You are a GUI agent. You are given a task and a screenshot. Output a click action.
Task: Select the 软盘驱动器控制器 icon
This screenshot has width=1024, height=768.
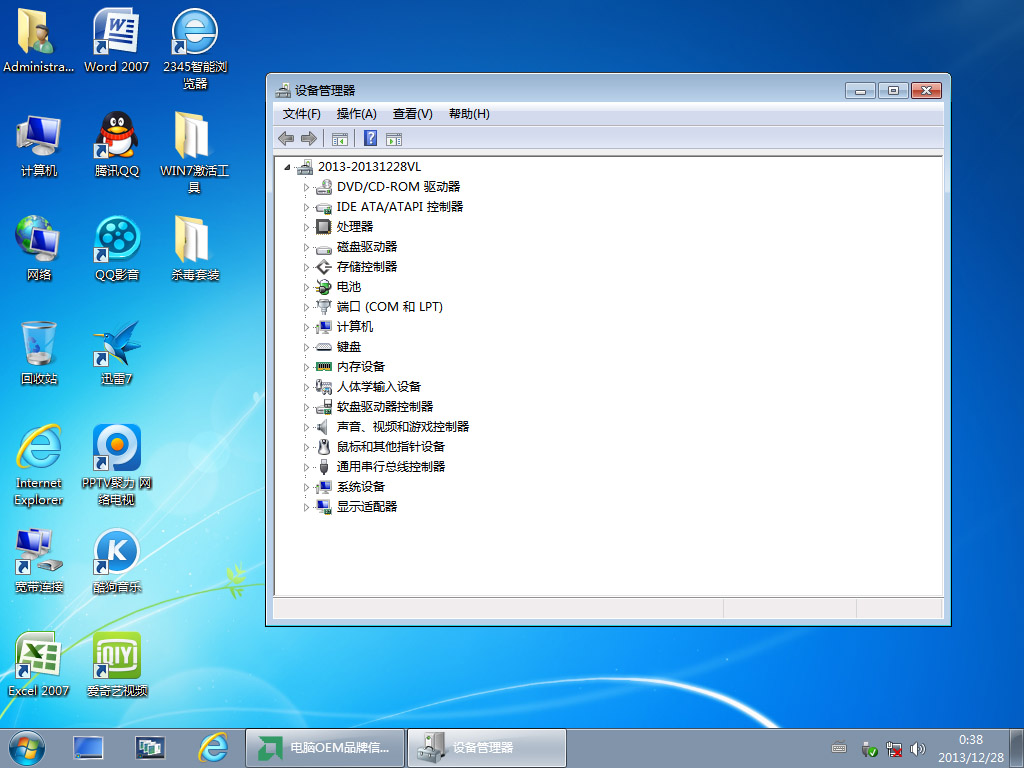(x=324, y=407)
